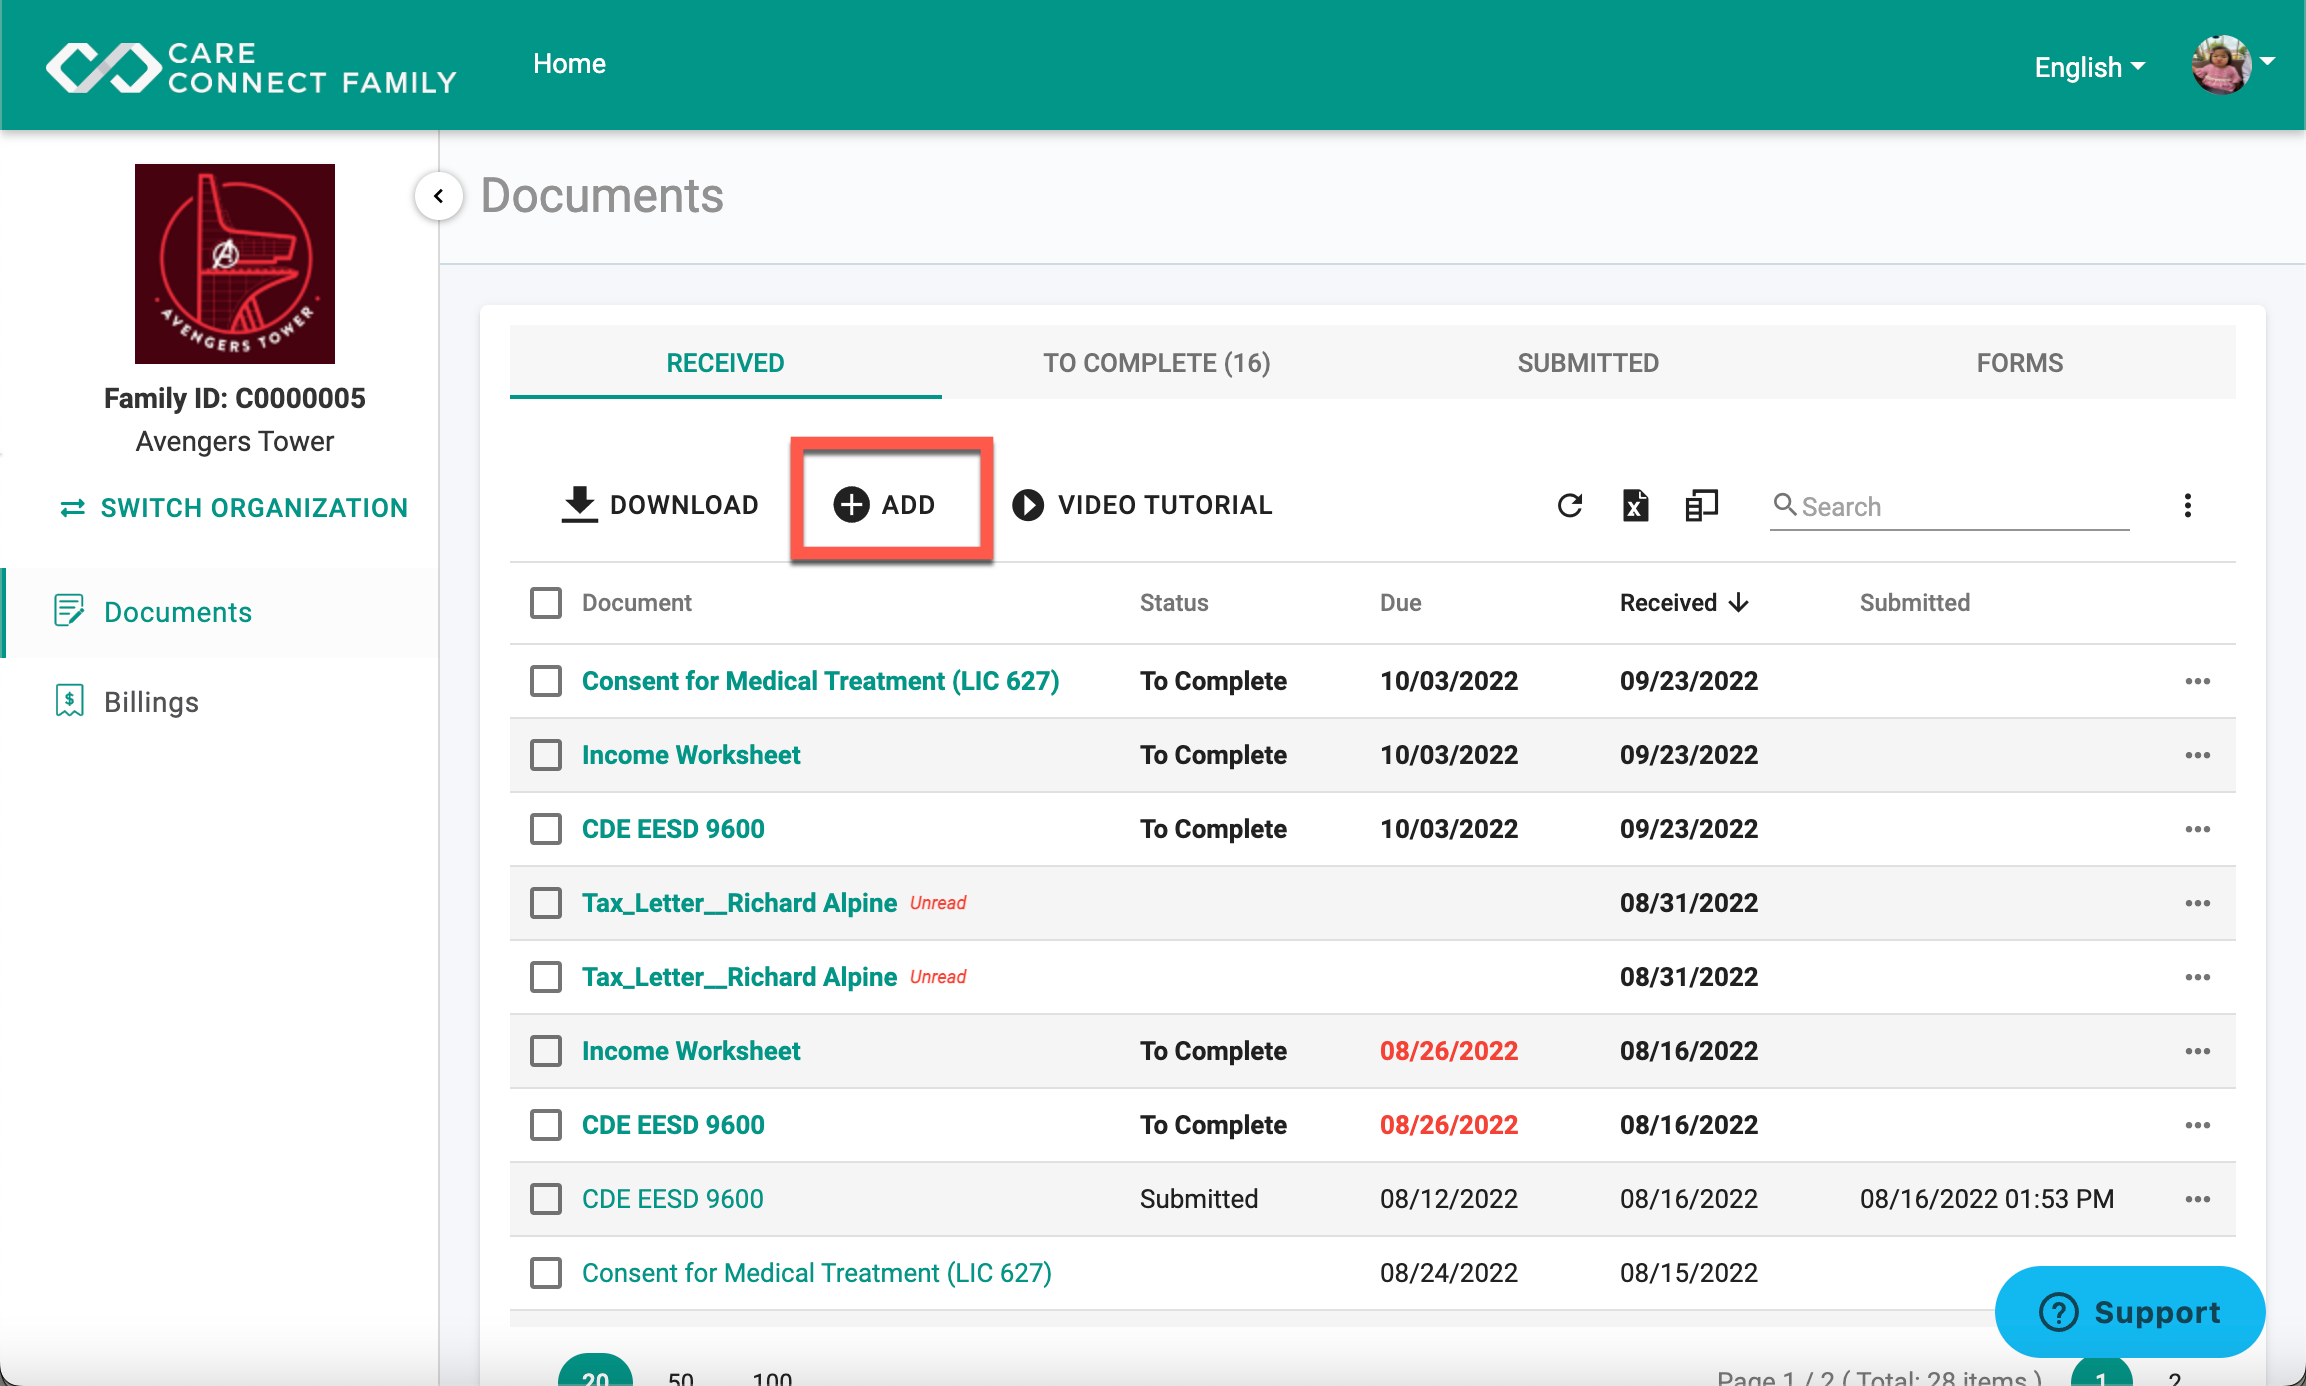Viewport: 2306px width, 1386px height.
Task: Open the vertical three-dot toolbar menu
Action: (2188, 506)
